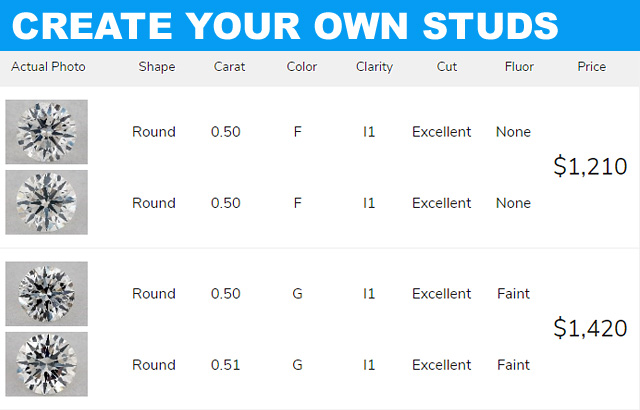Click the first F-color diamond photo
The image size is (640, 410).
(x=46, y=132)
